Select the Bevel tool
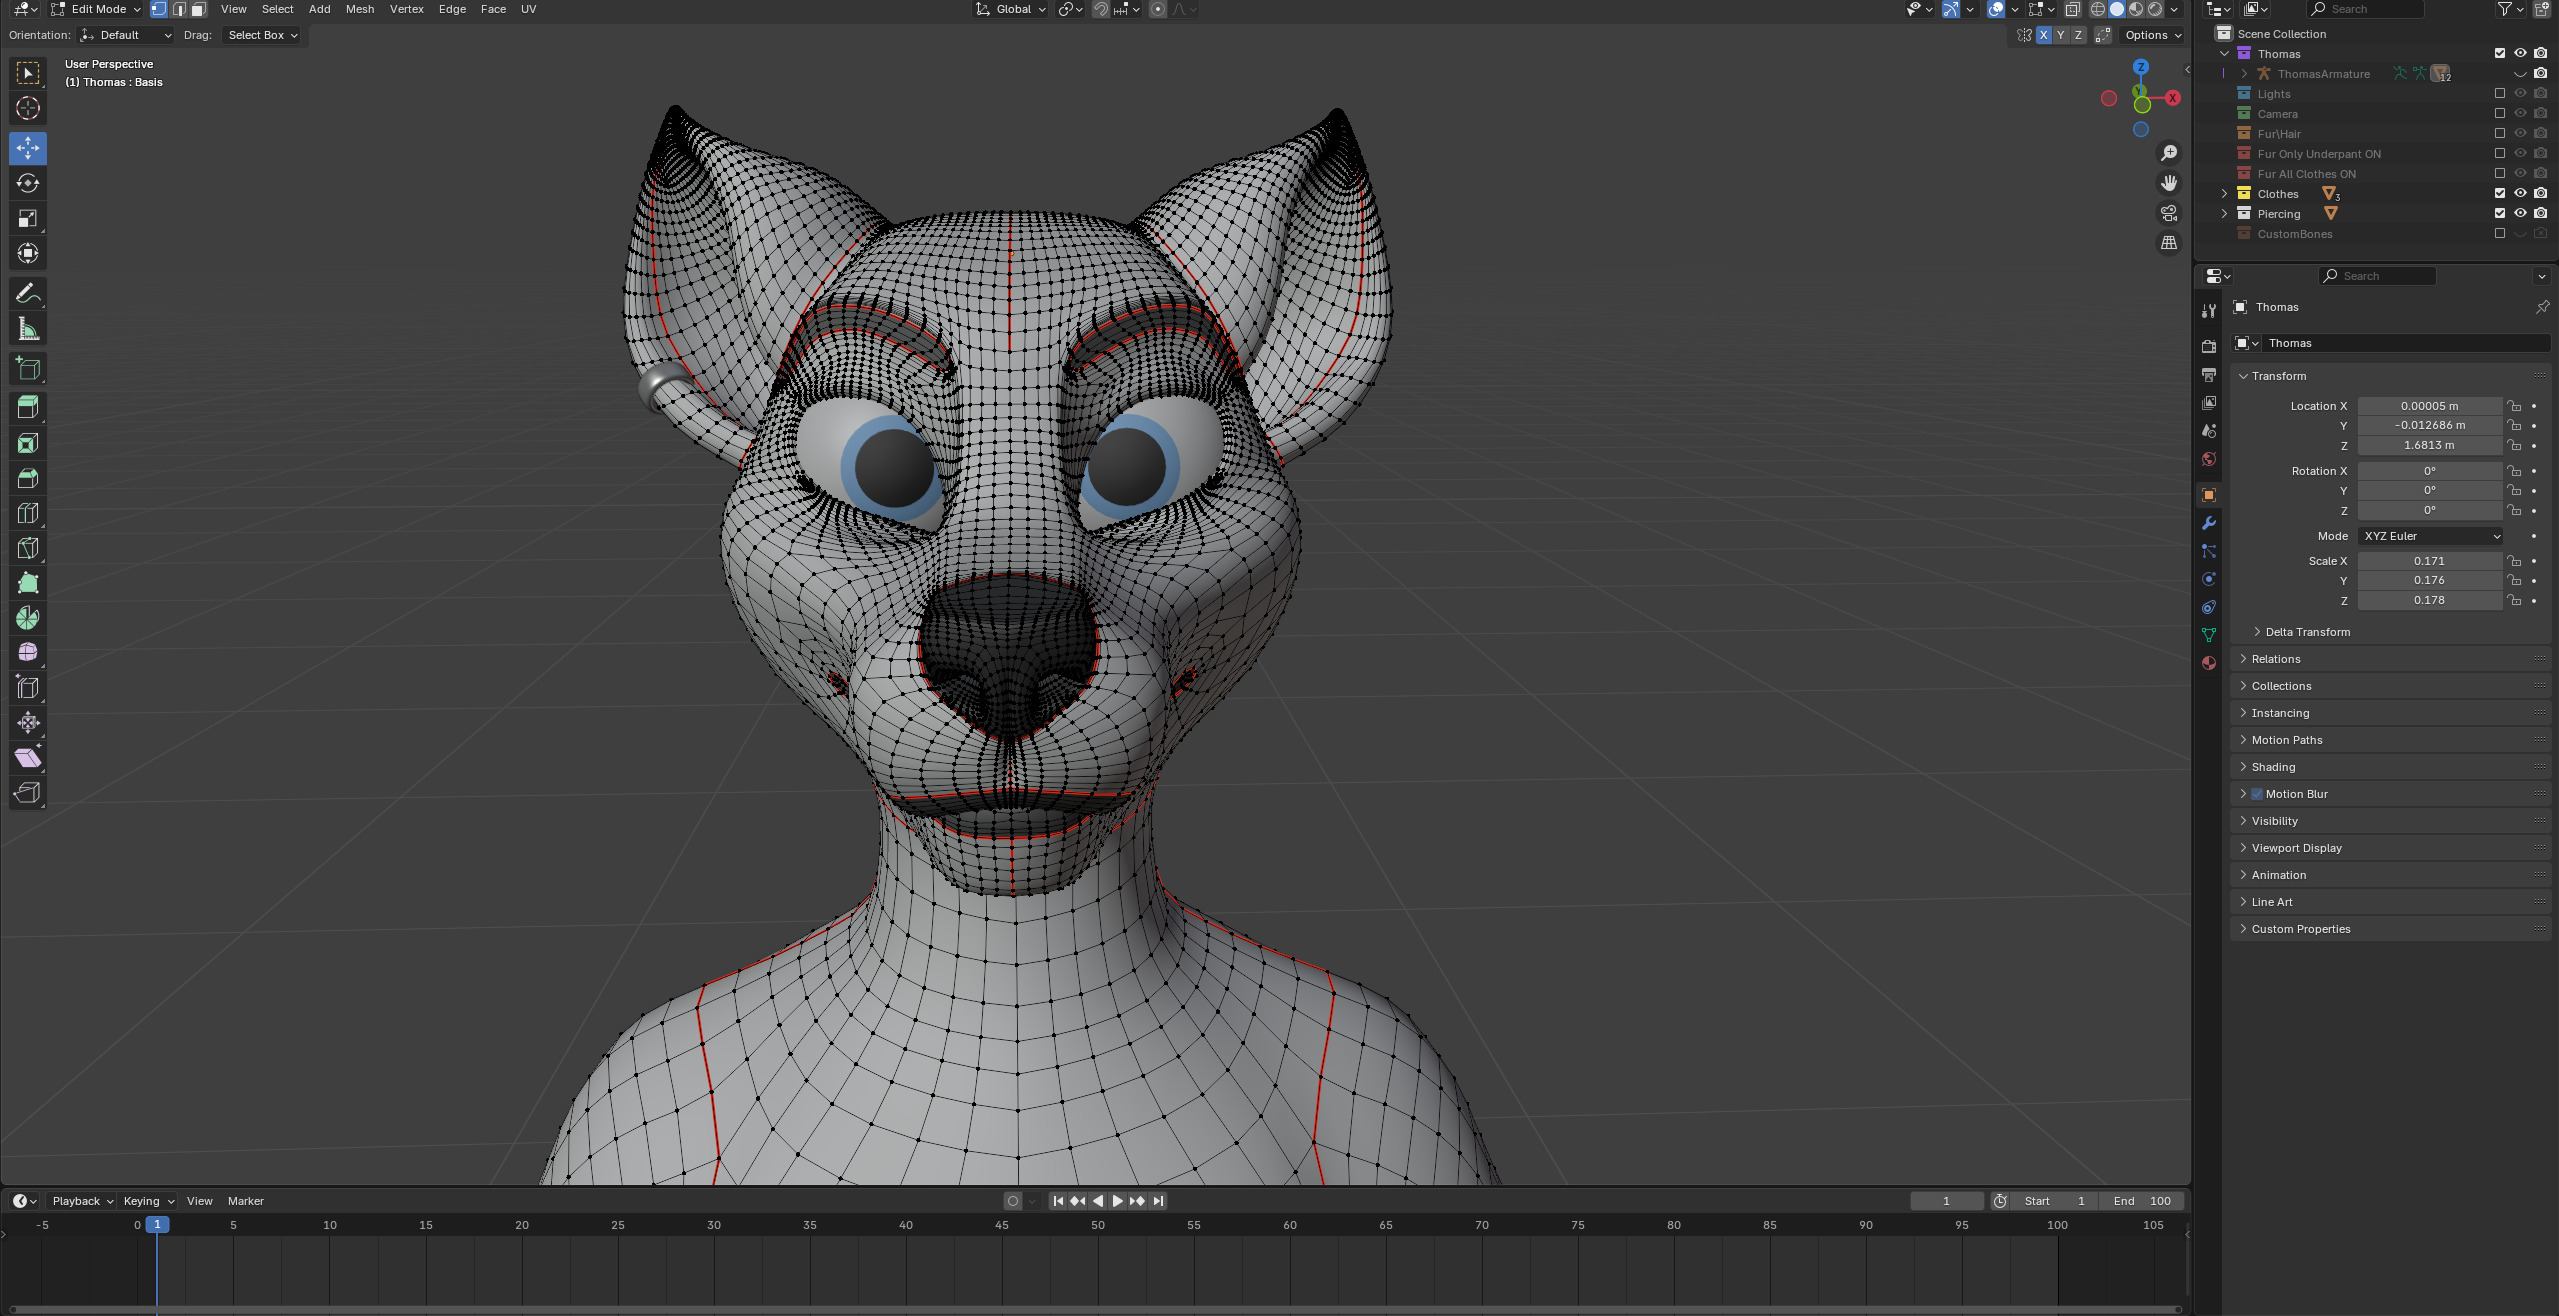This screenshot has width=2559, height=1316. pos(28,478)
